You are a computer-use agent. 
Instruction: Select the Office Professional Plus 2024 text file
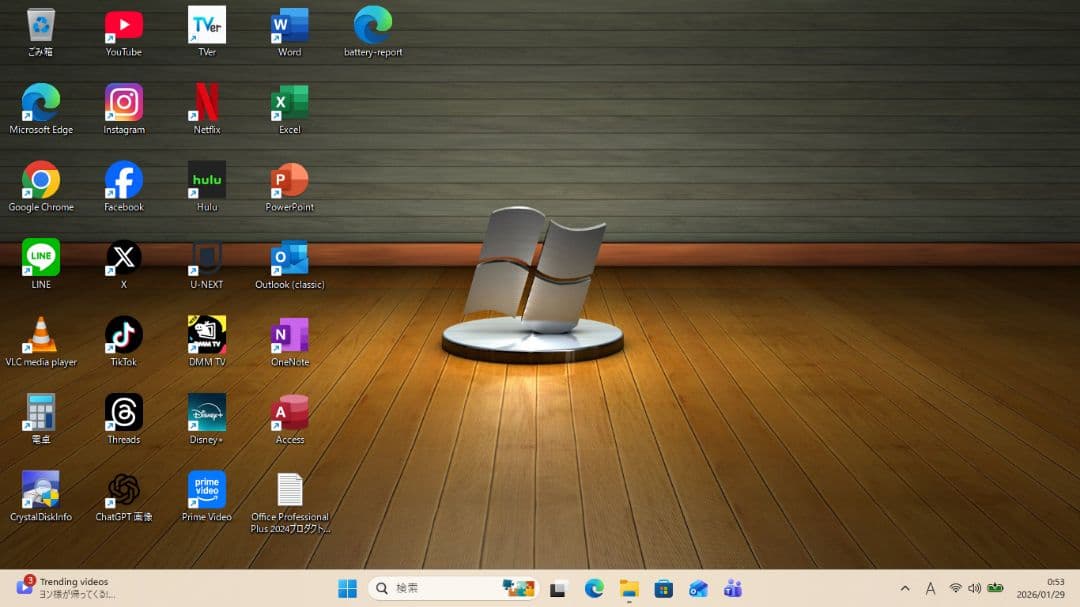point(290,491)
